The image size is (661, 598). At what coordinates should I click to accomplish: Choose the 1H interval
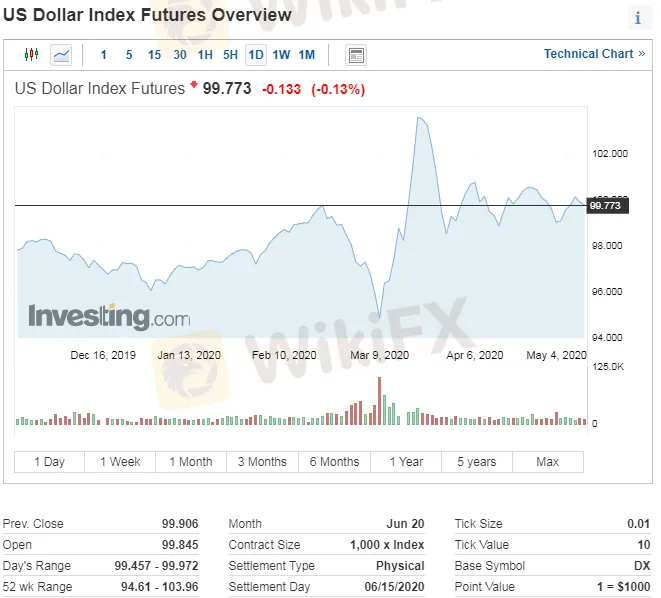205,55
